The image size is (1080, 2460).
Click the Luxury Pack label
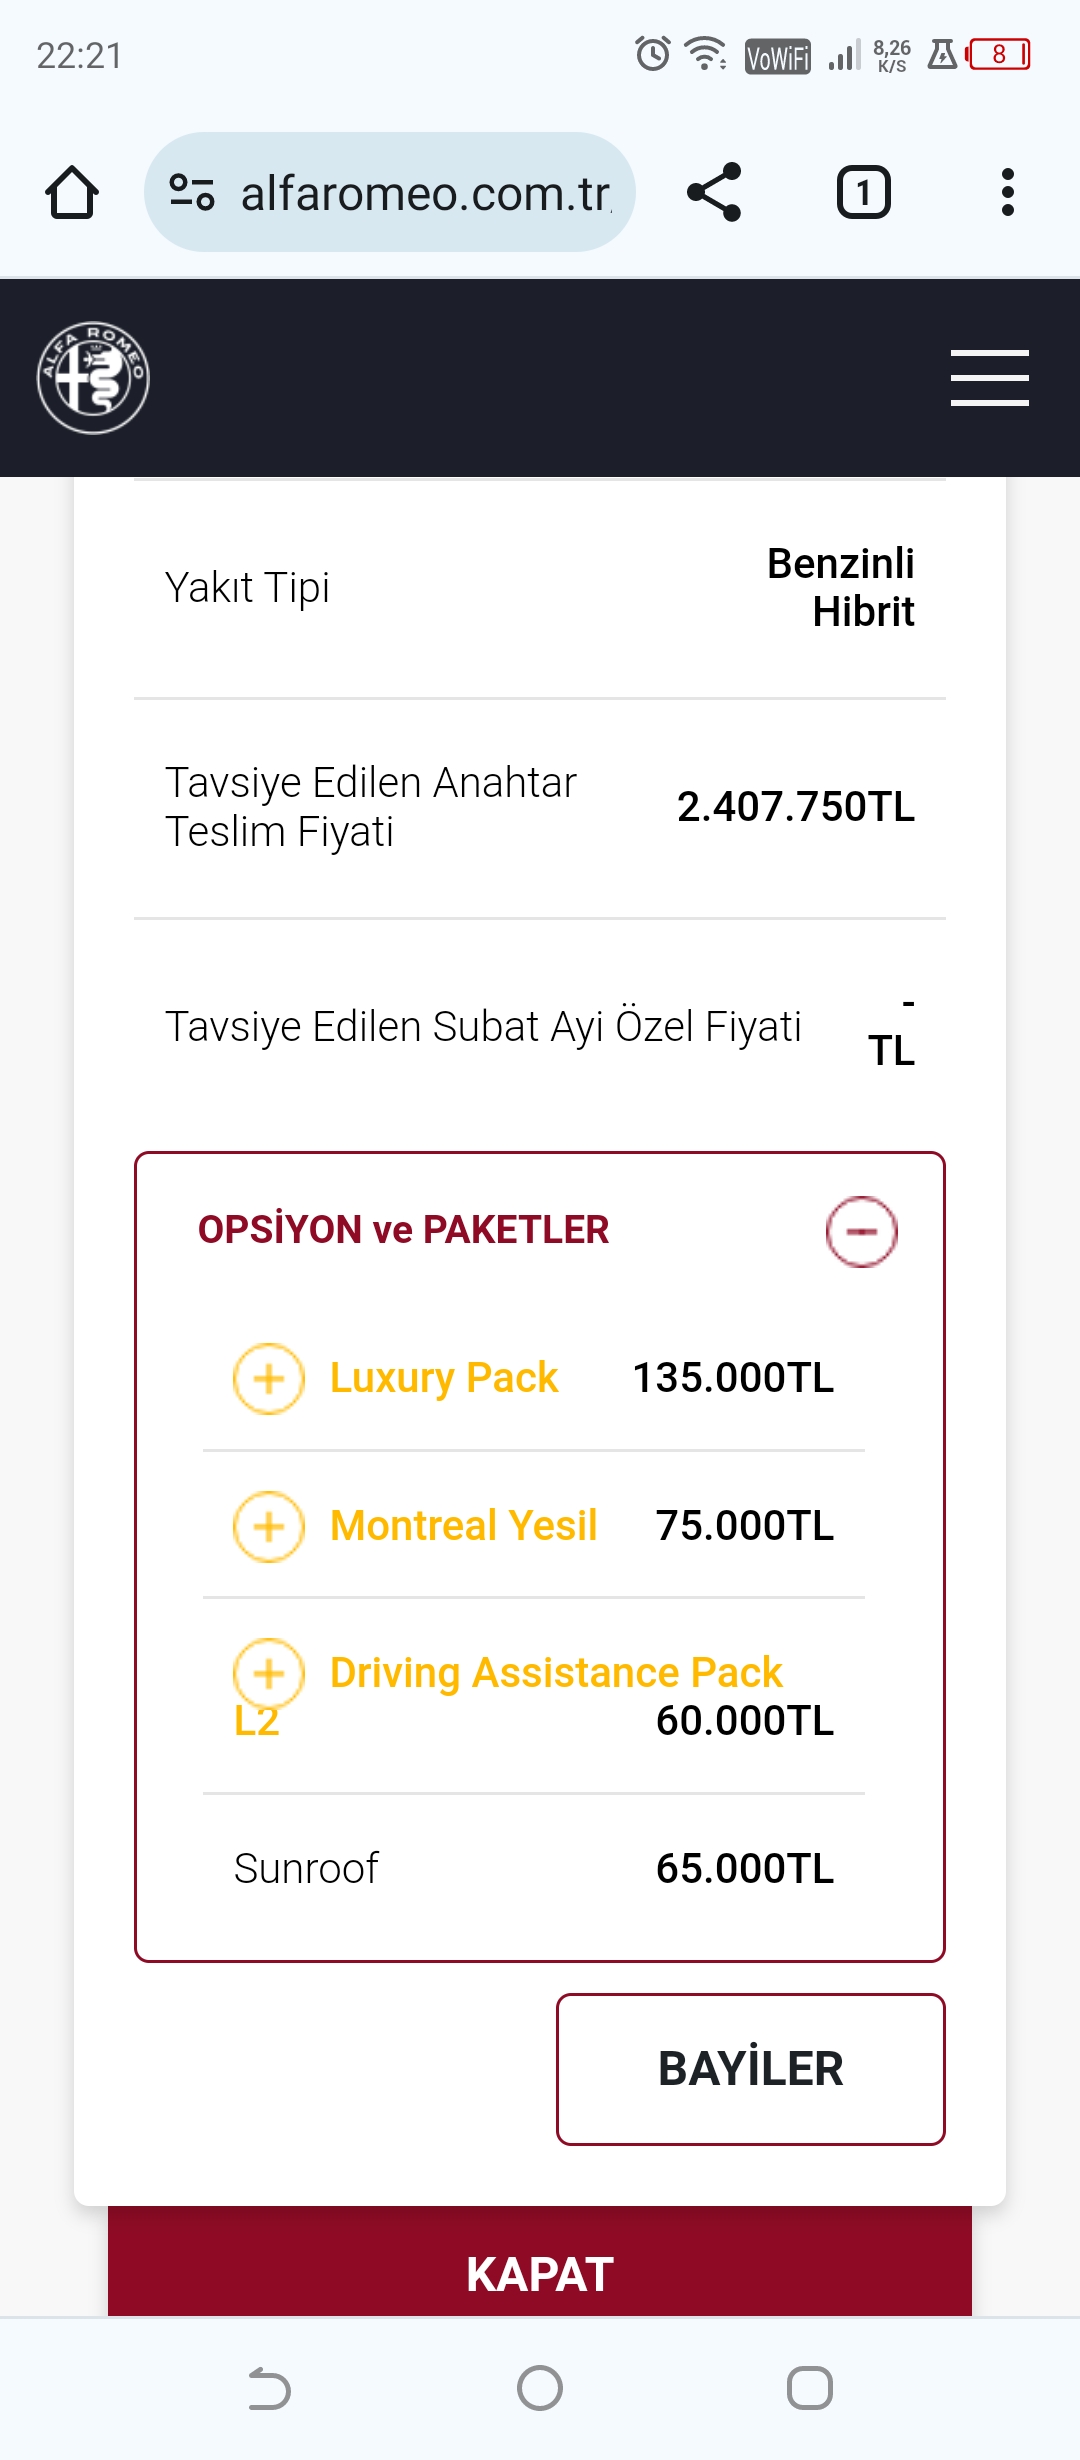pyautogui.click(x=444, y=1378)
